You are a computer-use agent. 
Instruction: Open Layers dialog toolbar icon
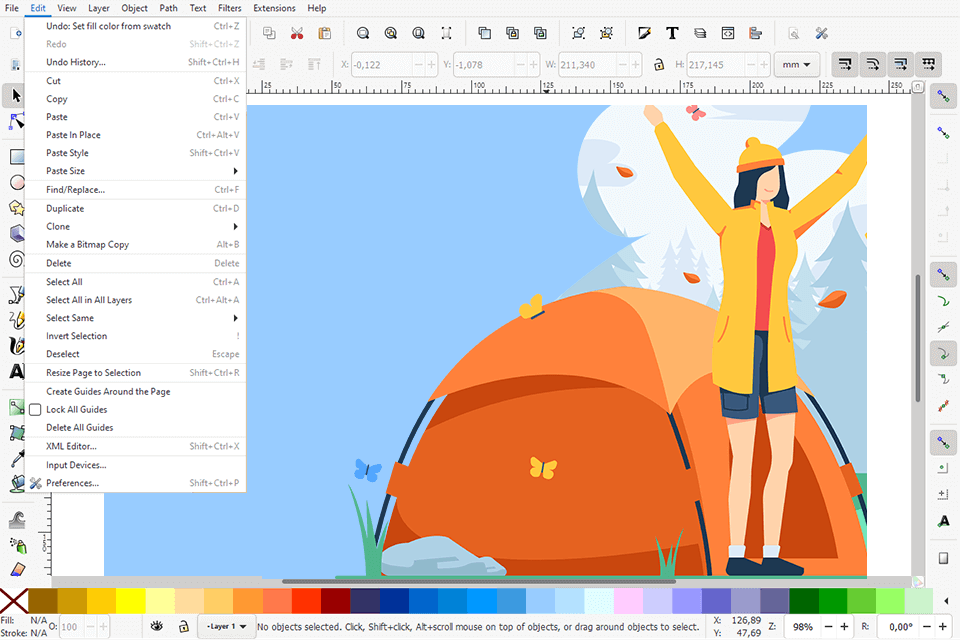coord(700,33)
